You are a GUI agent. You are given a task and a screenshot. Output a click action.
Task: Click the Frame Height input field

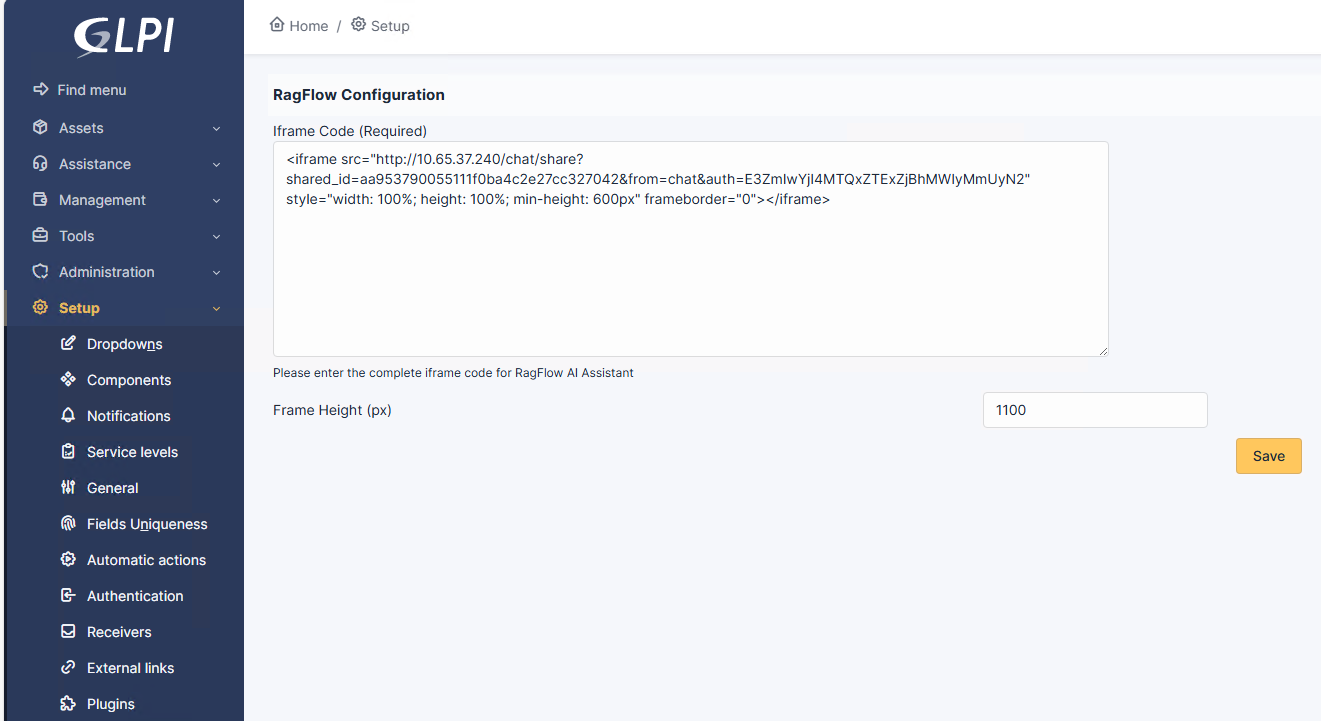pyautogui.click(x=1095, y=410)
